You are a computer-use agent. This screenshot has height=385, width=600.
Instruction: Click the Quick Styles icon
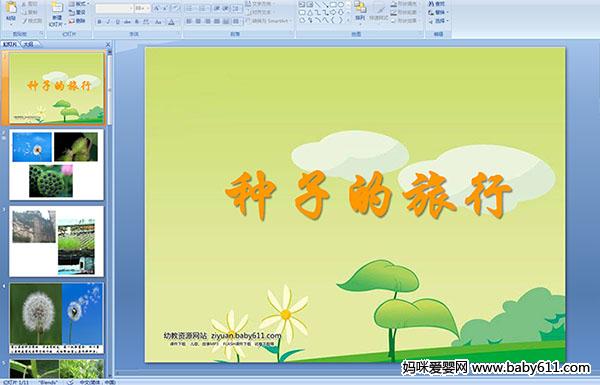[379, 8]
